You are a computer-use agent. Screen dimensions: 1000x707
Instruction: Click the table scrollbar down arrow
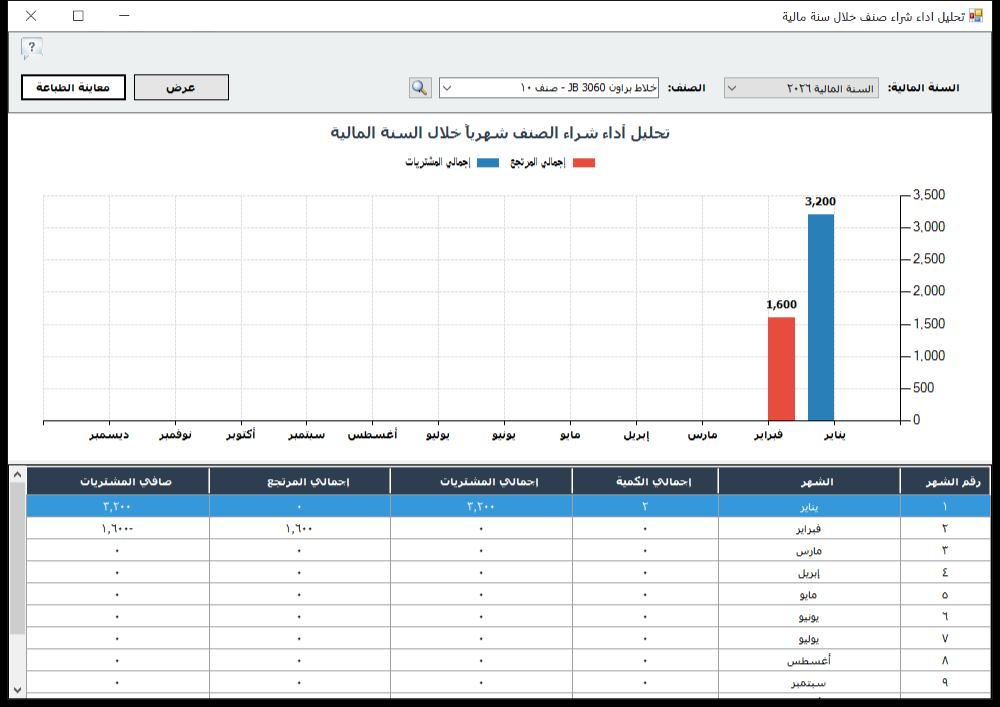point(17,690)
